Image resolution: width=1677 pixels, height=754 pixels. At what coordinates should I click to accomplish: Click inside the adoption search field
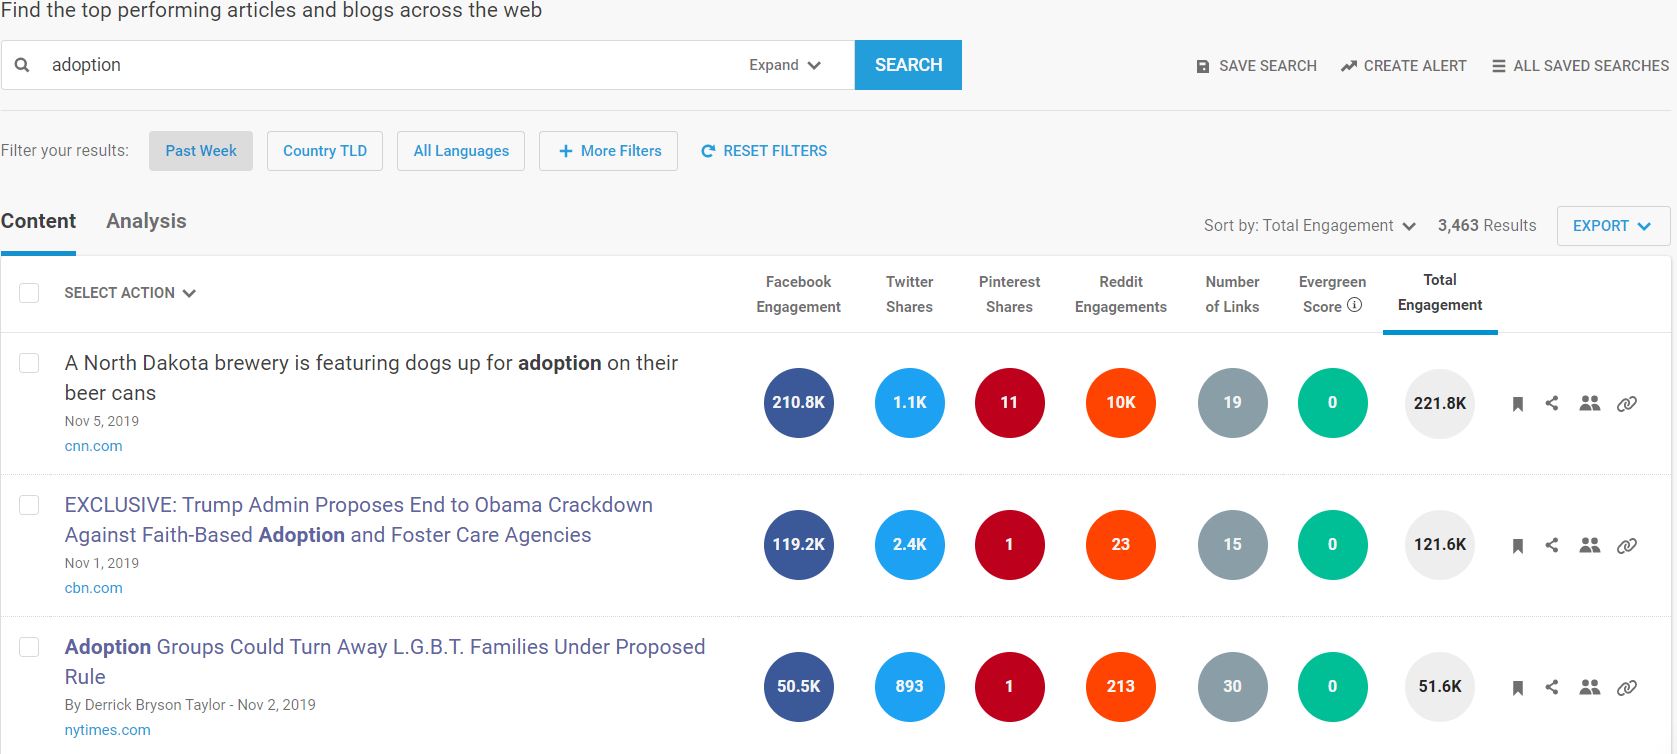300,64
